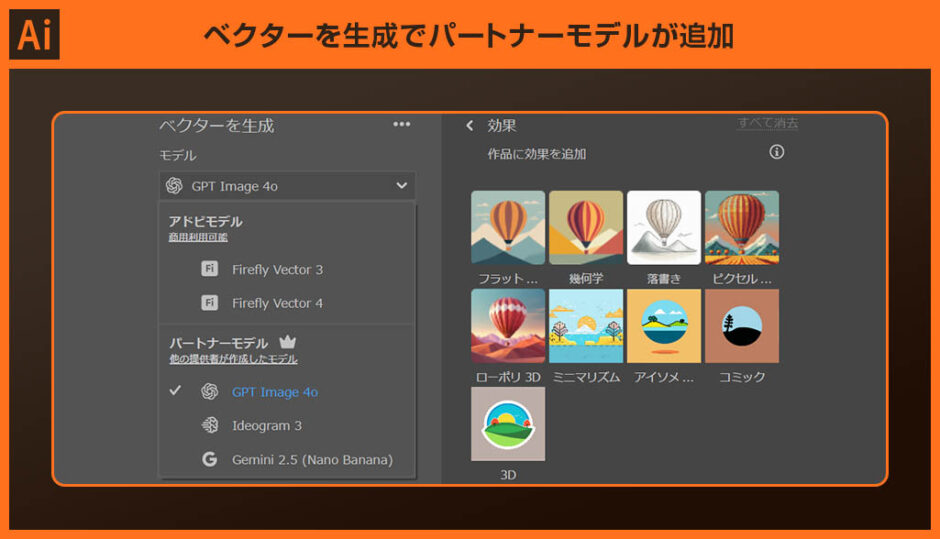
Task: Click the Firefly icon next to Firefly Vector 3
Action: [210, 269]
